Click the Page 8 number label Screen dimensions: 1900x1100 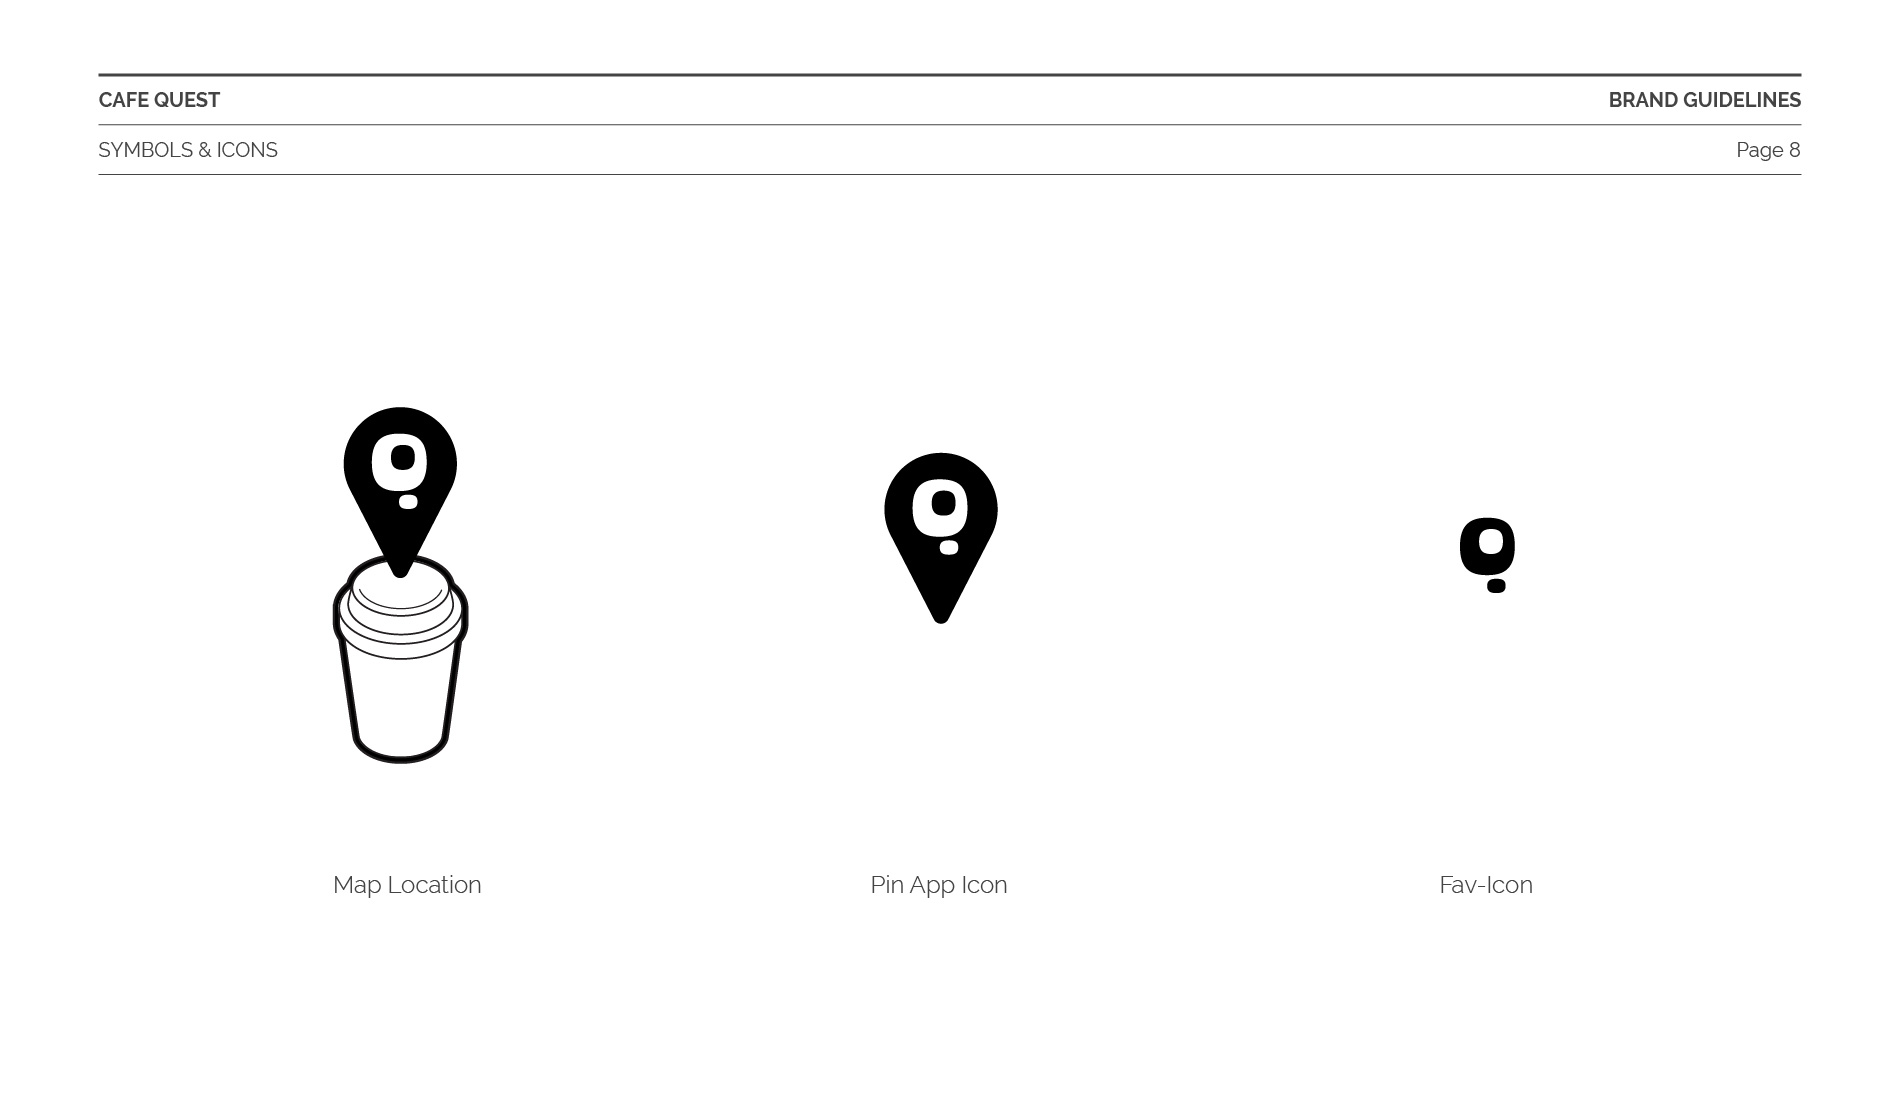click(x=1768, y=150)
